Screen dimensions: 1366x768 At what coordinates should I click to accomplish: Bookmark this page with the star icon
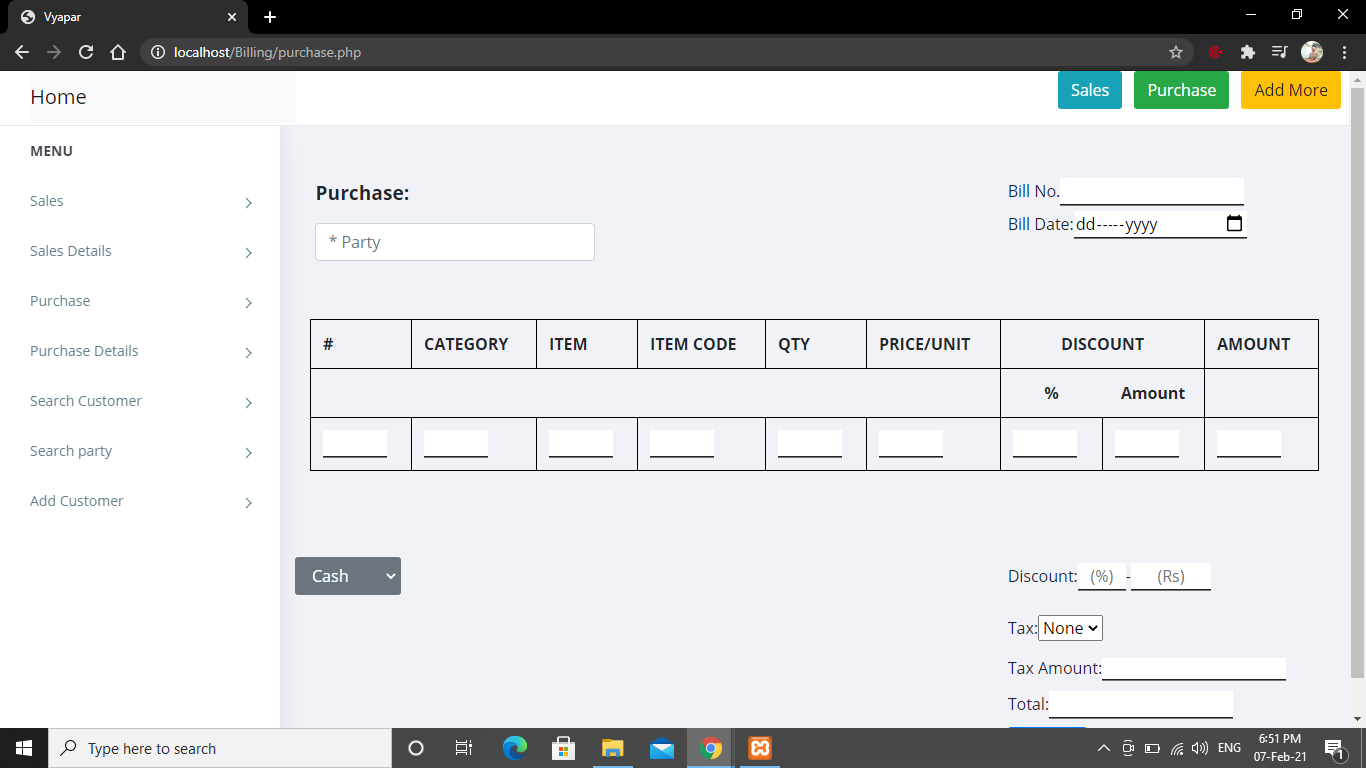click(1176, 52)
